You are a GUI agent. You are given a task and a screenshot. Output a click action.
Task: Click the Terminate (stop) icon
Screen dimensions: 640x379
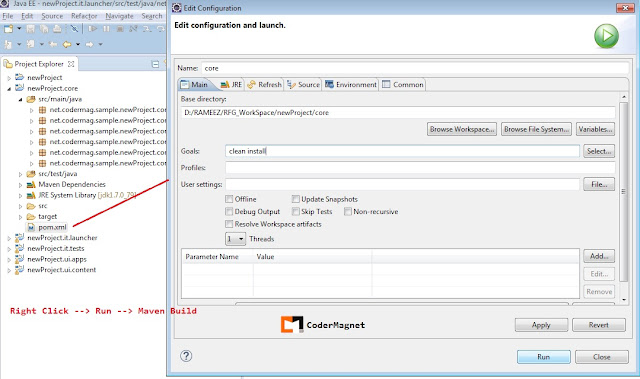[x=120, y=29]
